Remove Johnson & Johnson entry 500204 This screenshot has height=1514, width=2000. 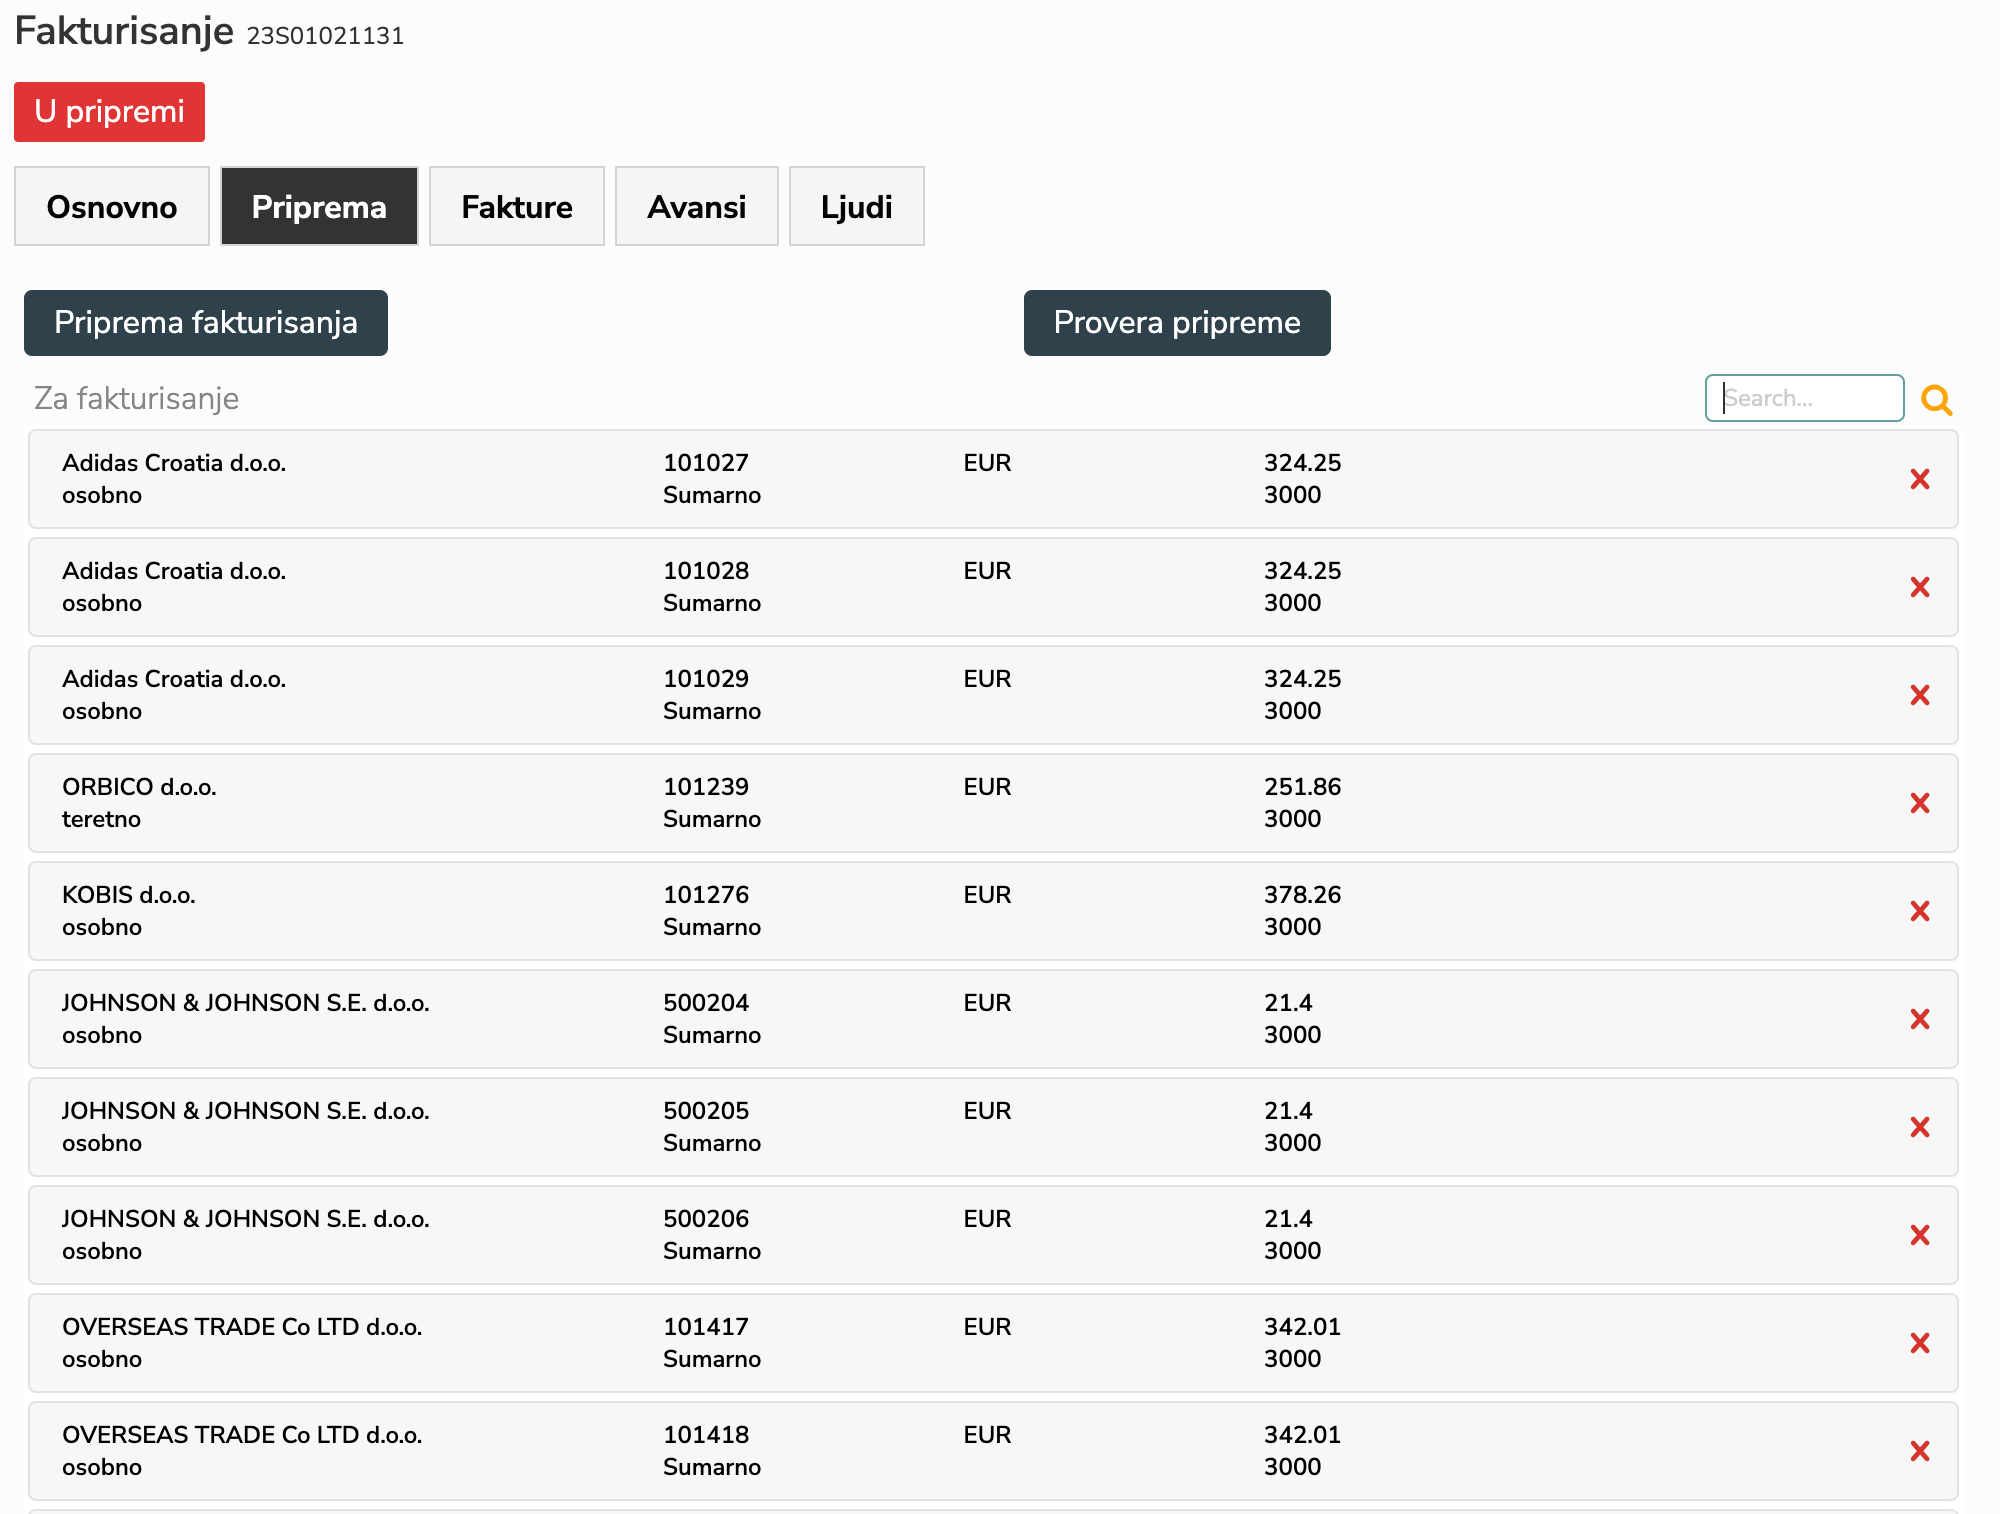click(1919, 1019)
